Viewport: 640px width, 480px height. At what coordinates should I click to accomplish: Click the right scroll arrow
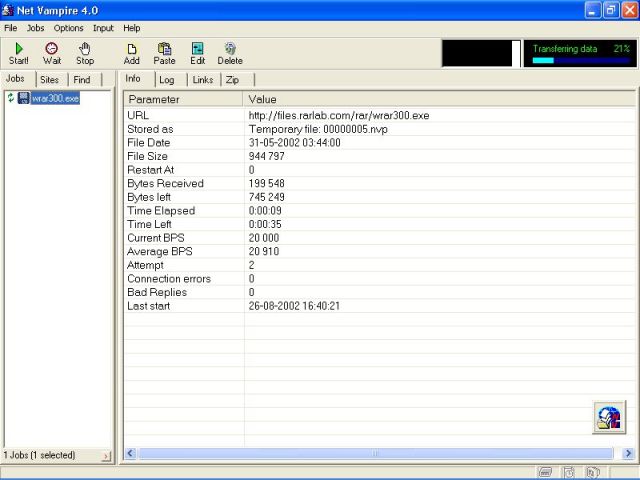tap(628, 453)
